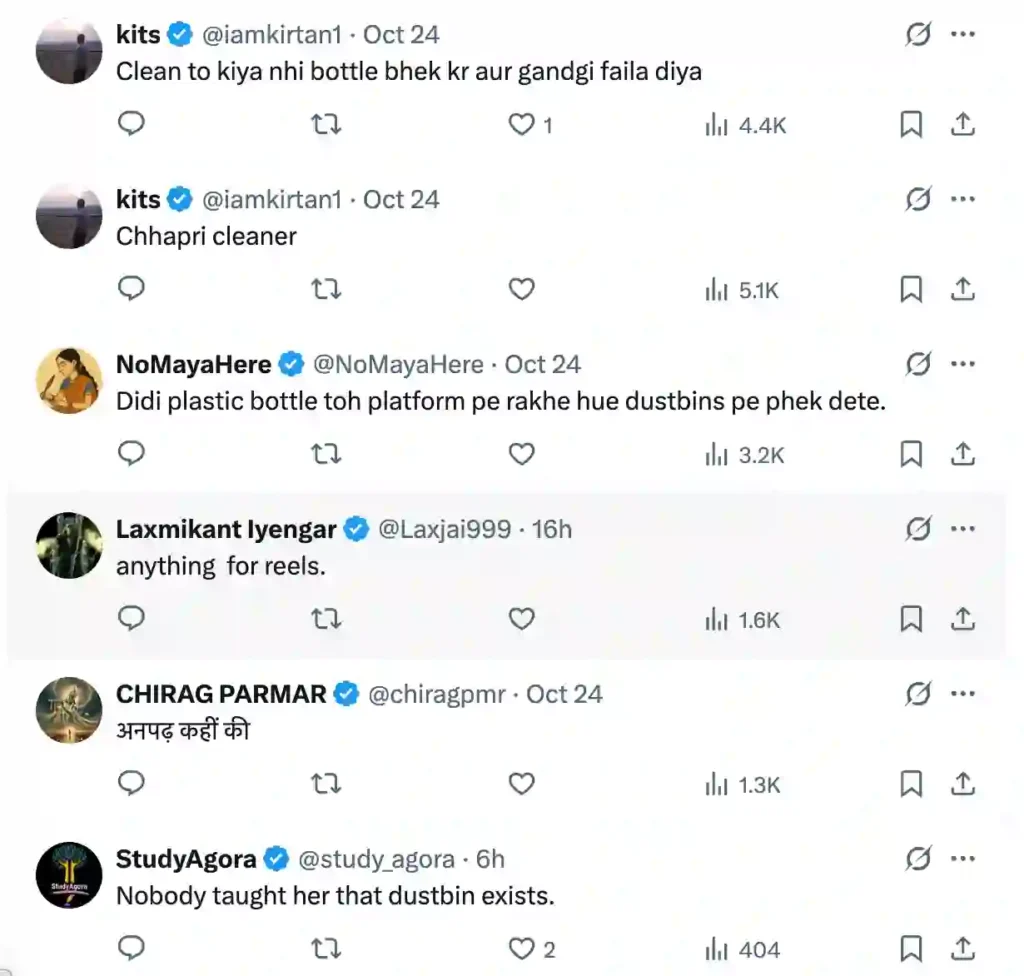Open more options for Laxmikant Iyengar's tweet
Viewport: 1024px width, 976px height.
point(962,529)
